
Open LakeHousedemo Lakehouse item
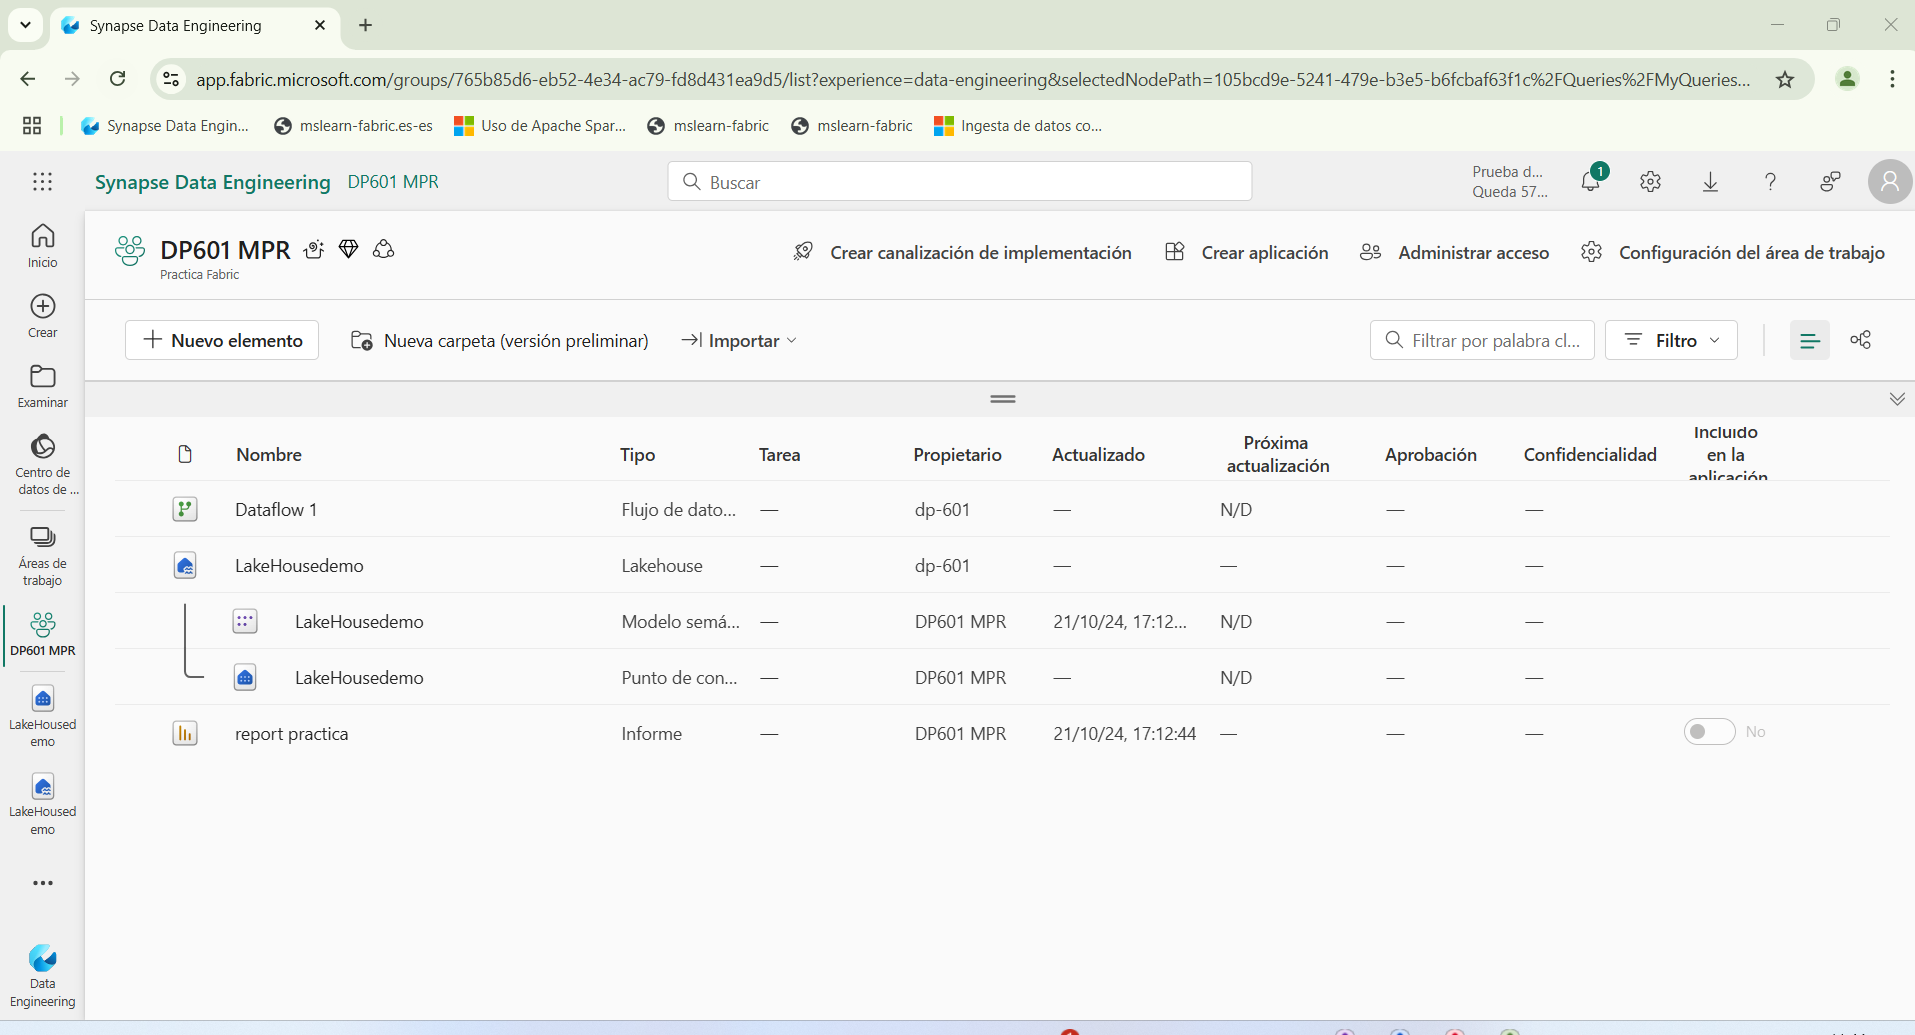(x=299, y=565)
